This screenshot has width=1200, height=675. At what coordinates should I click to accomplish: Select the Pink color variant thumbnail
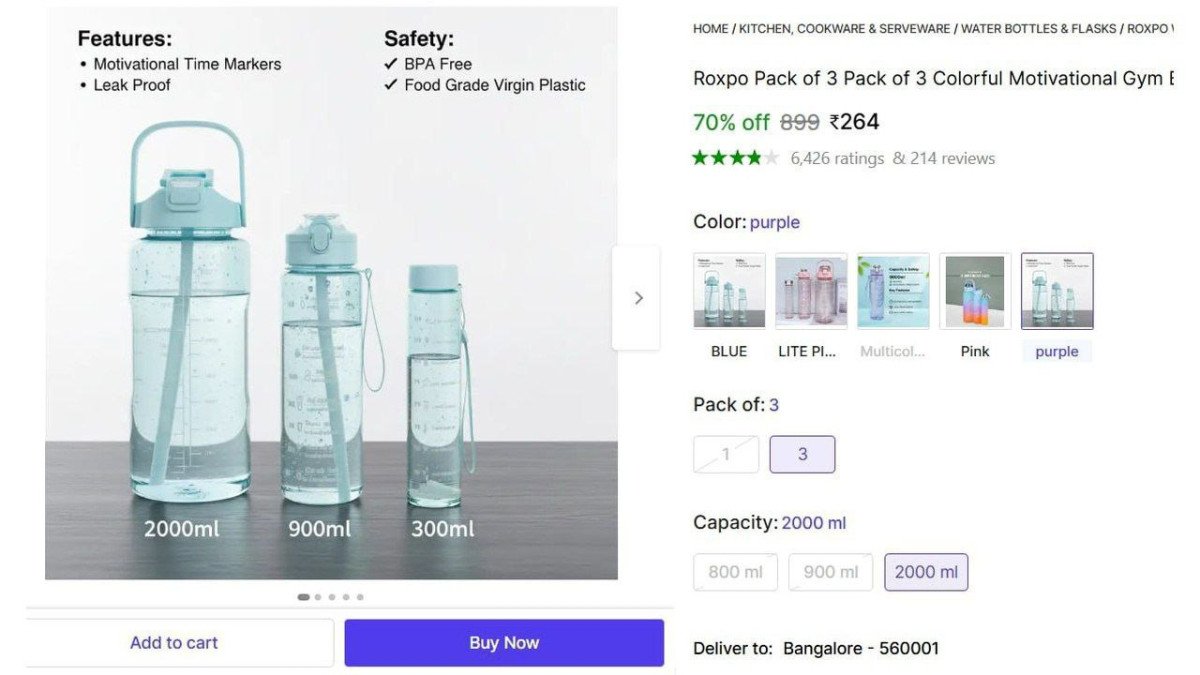tap(974, 291)
